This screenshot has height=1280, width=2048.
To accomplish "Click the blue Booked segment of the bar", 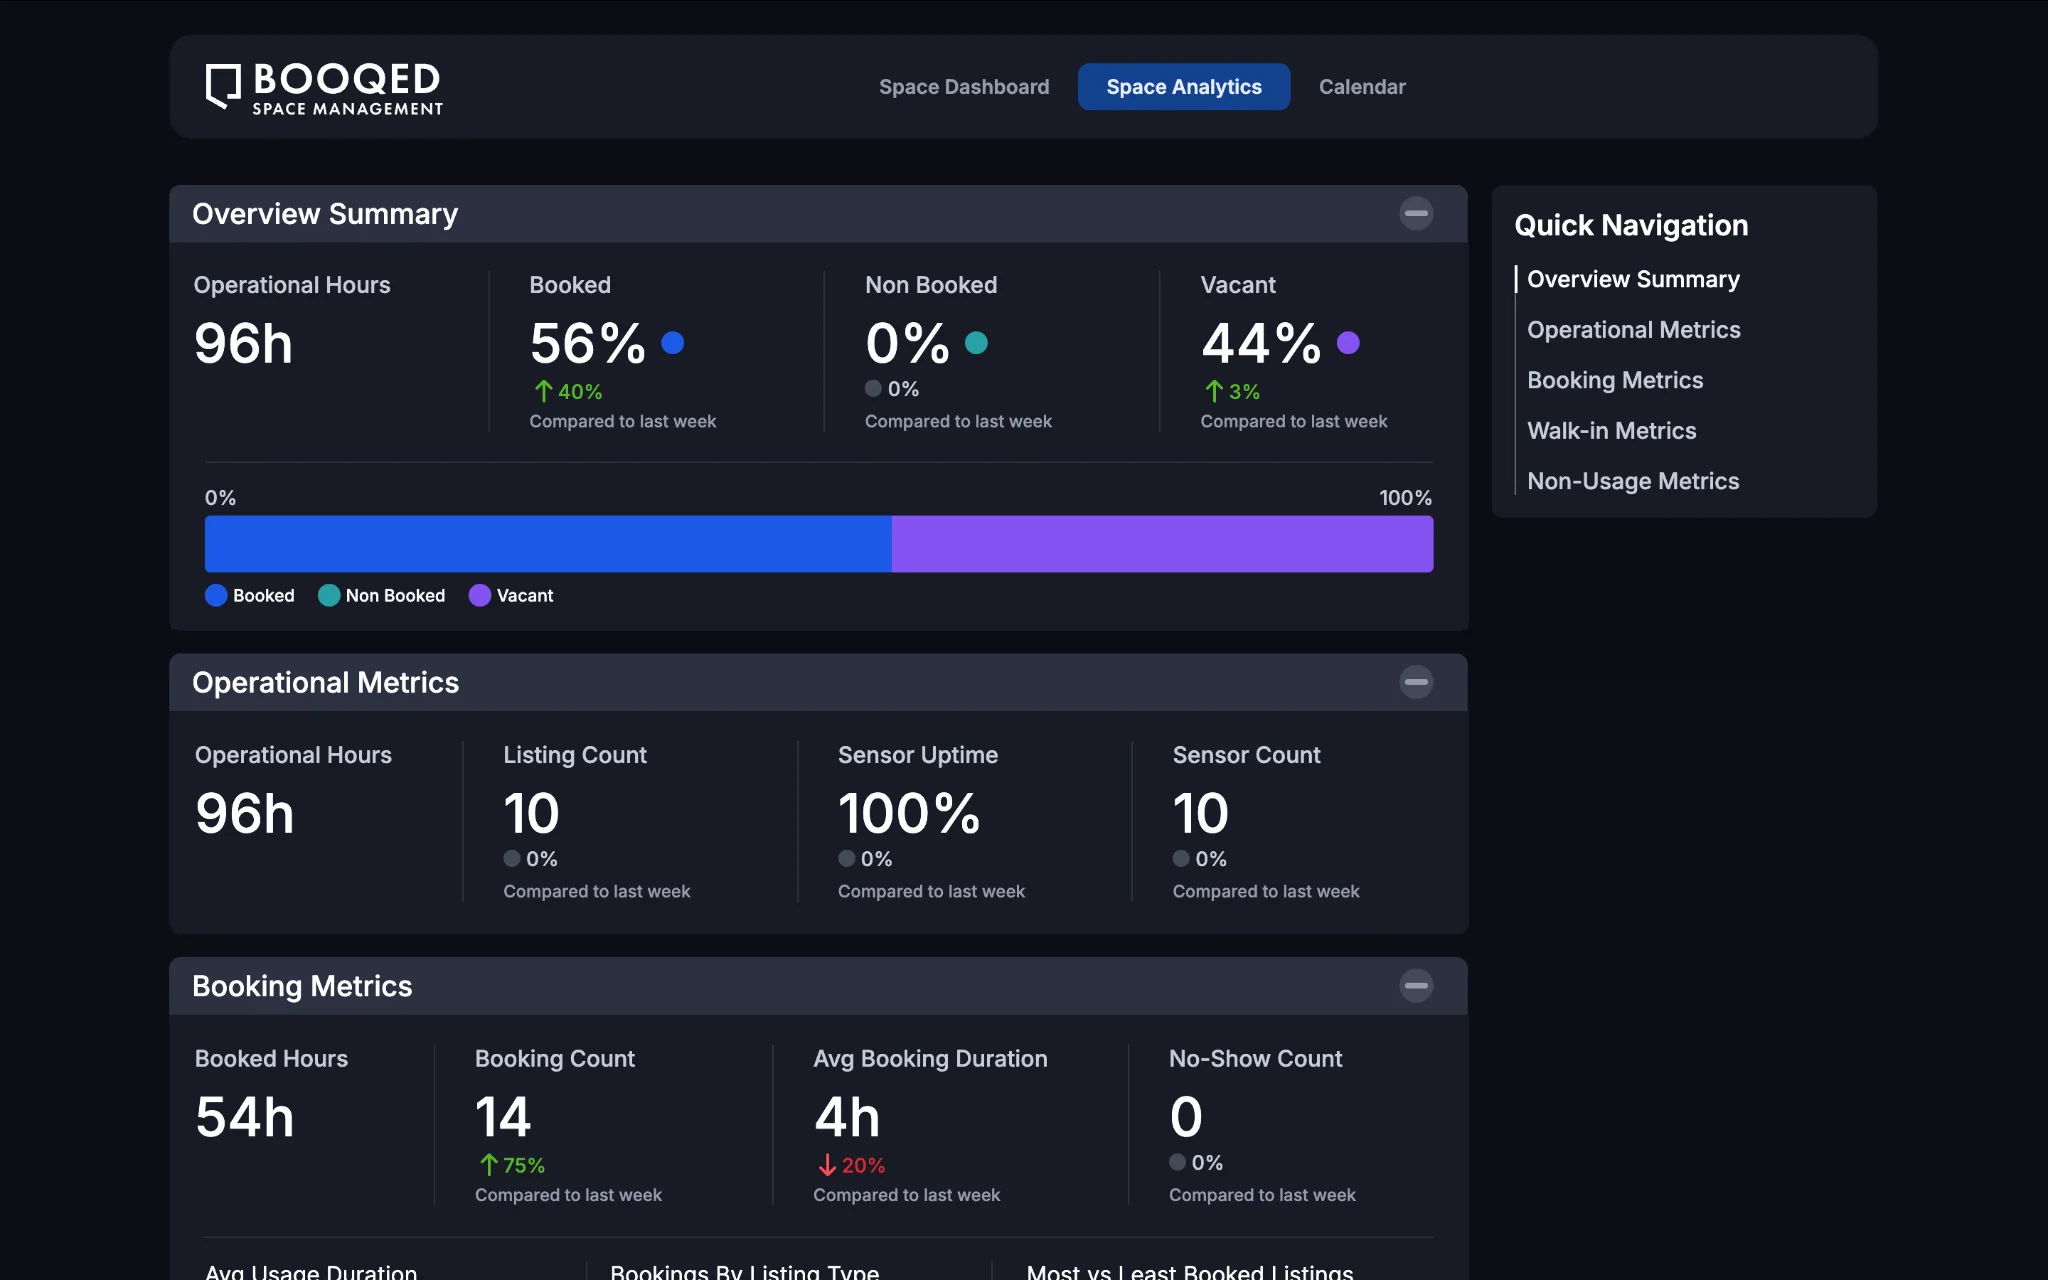I will click(548, 544).
